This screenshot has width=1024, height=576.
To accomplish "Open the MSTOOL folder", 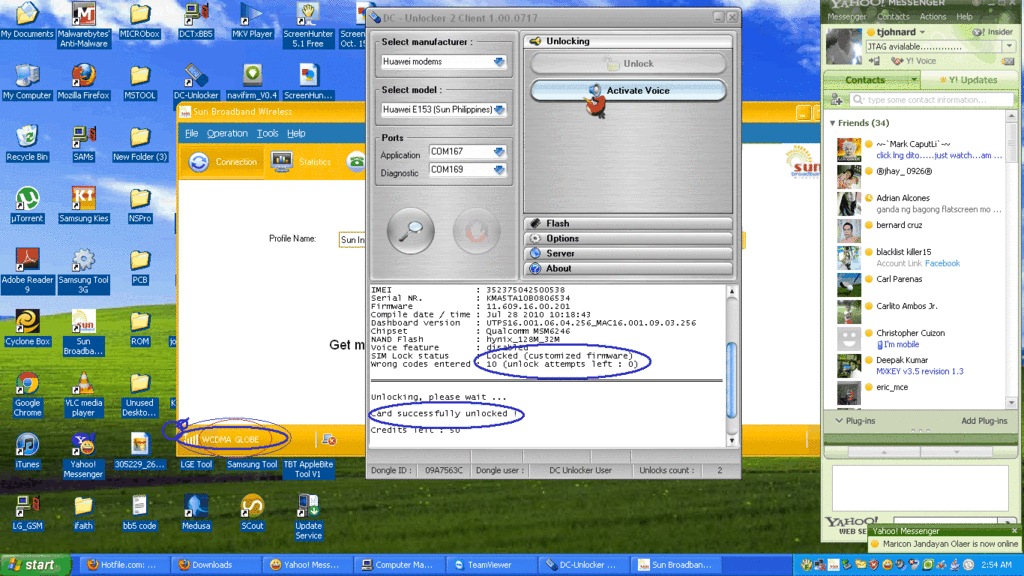I will coord(140,82).
